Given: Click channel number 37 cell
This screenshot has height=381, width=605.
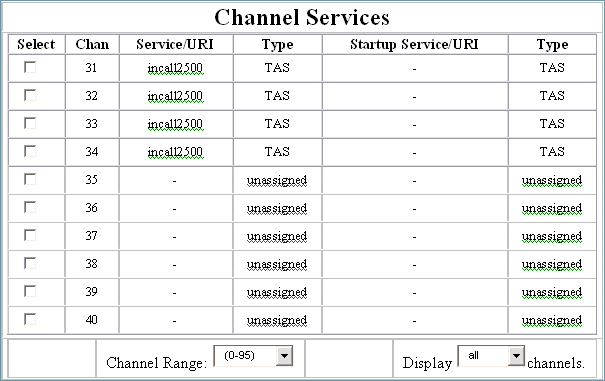Looking at the screenshot, I should [x=91, y=236].
